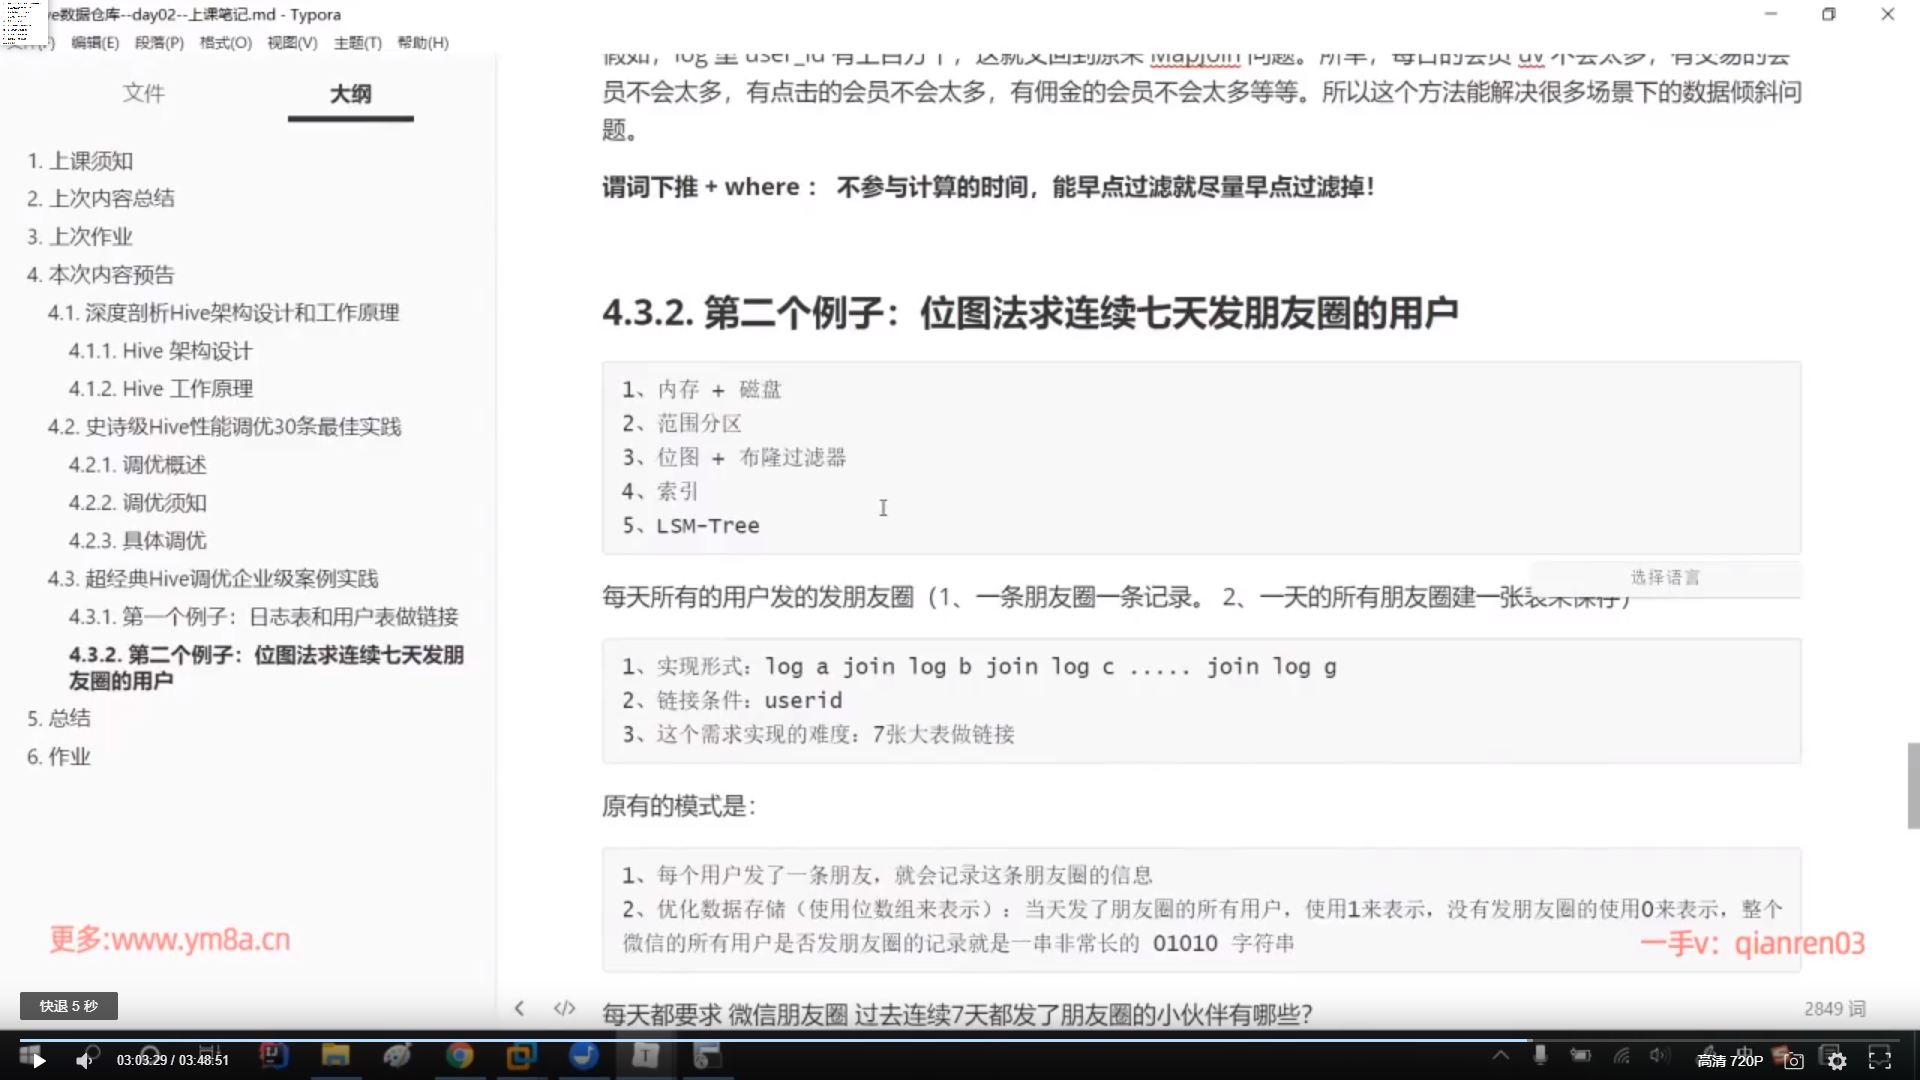This screenshot has height=1080, width=1920.
Task: Jump to outline item 4.2.3. 具体调优
Action: tap(137, 540)
